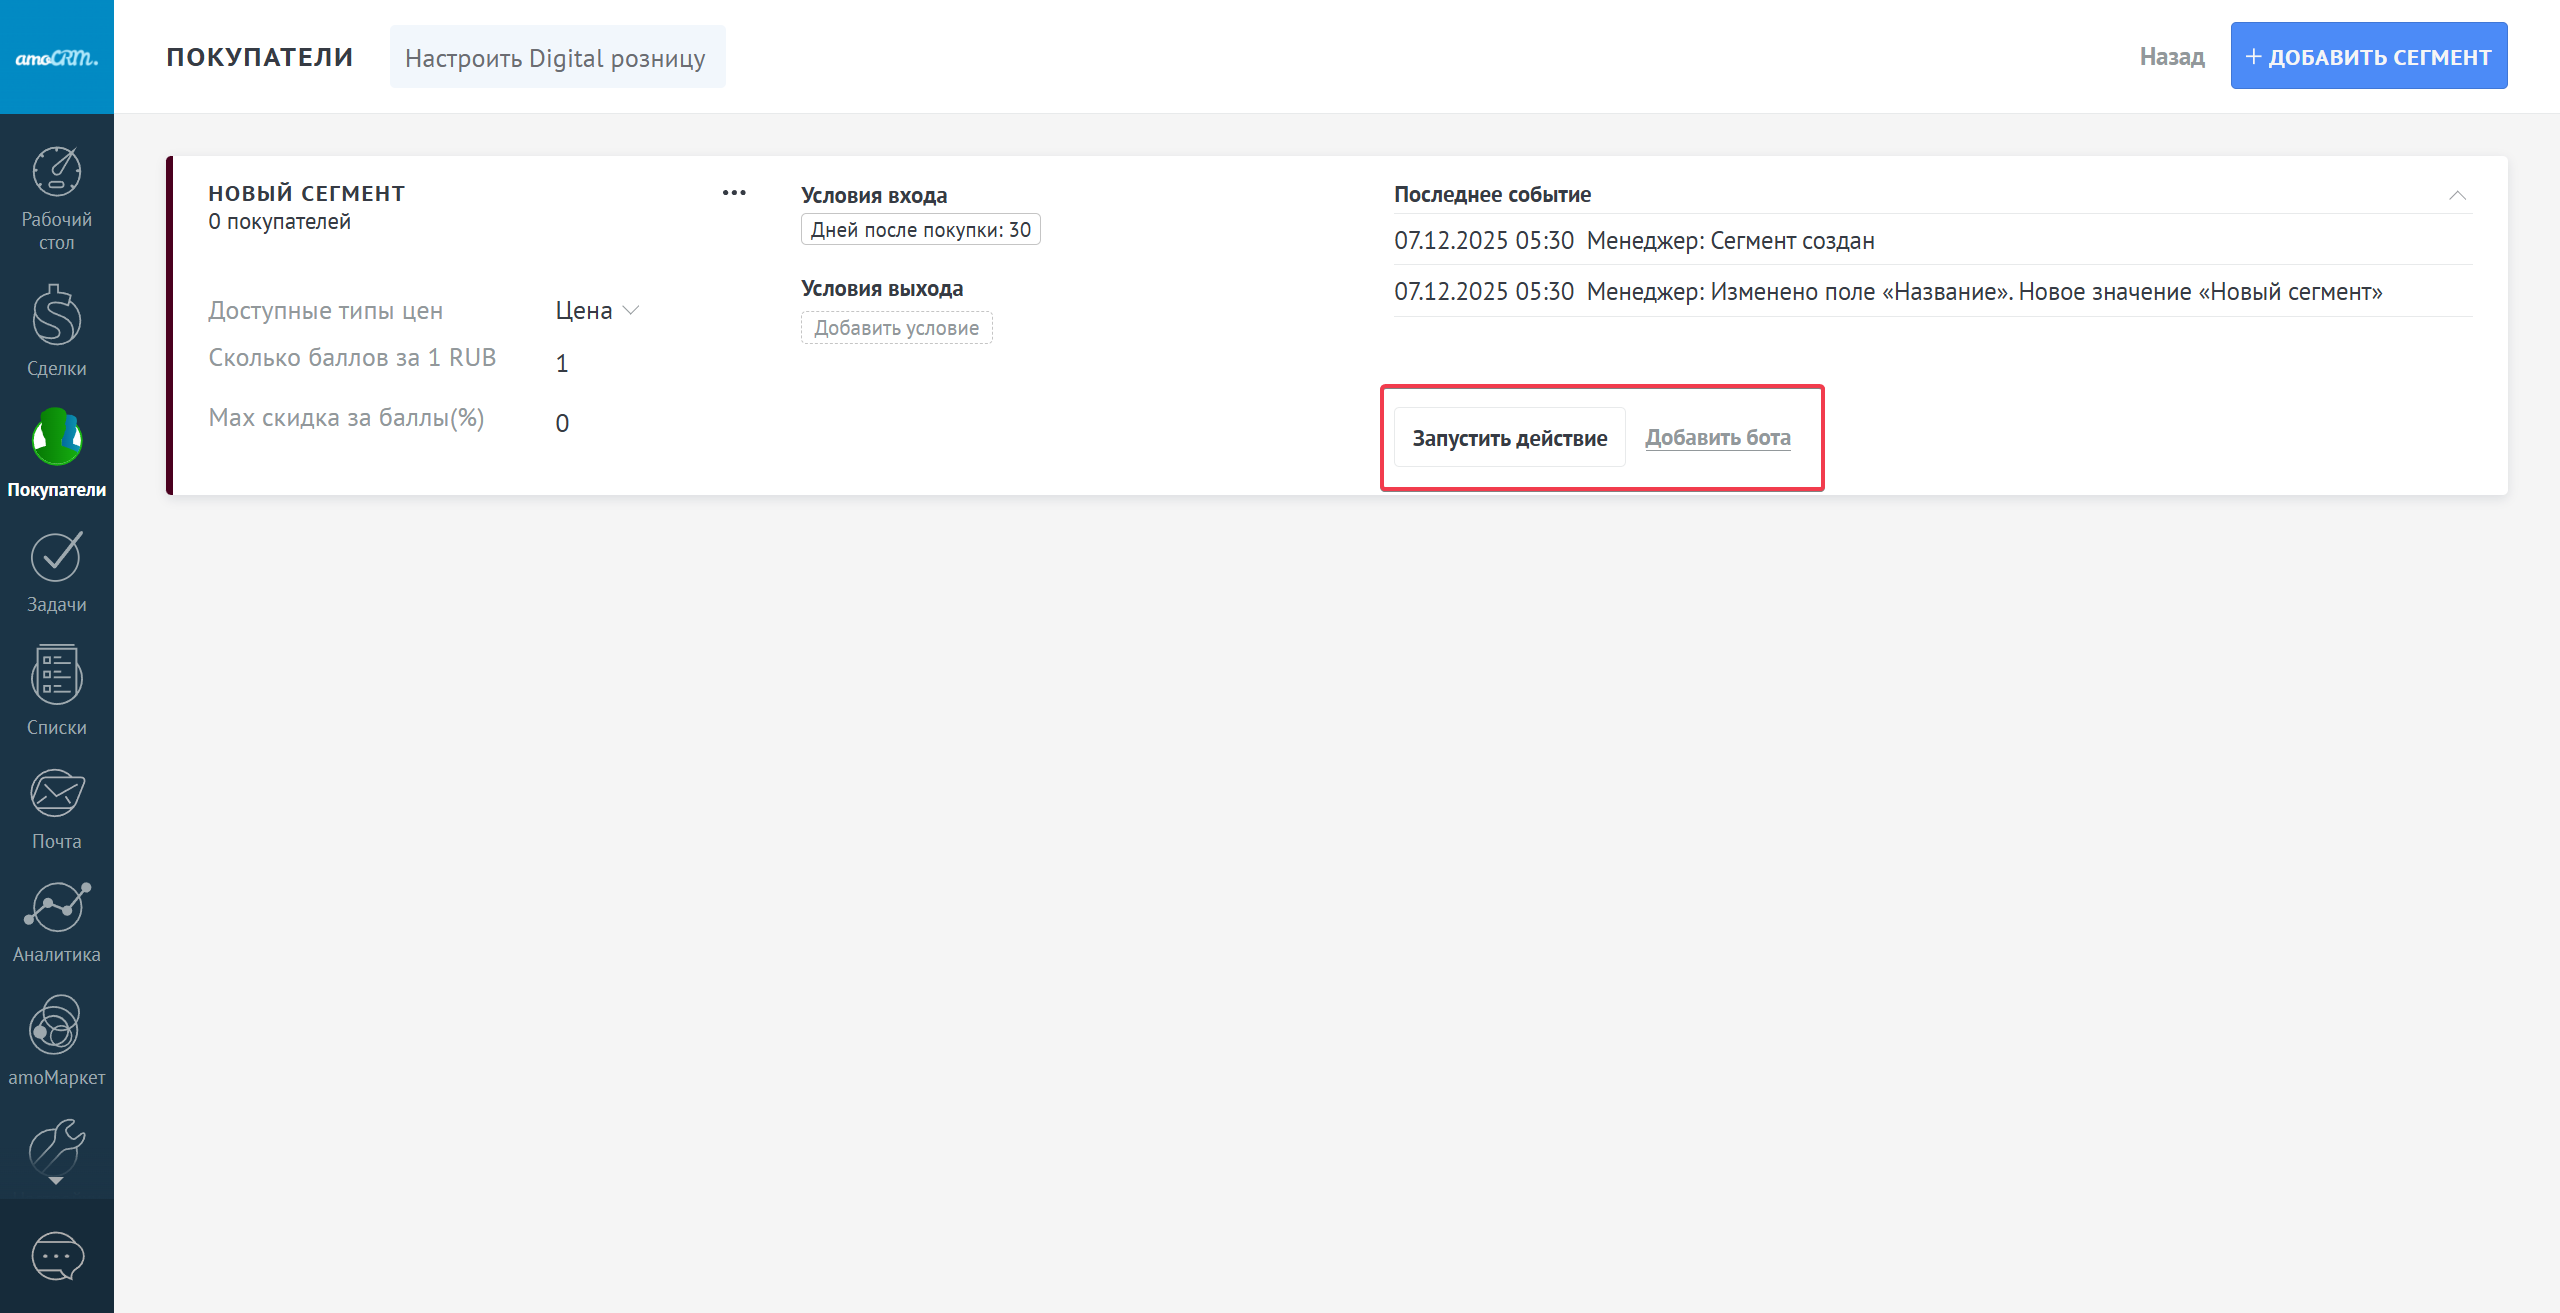Open the chat bubble icon
The height and width of the screenshot is (1313, 2560).
(56, 1256)
